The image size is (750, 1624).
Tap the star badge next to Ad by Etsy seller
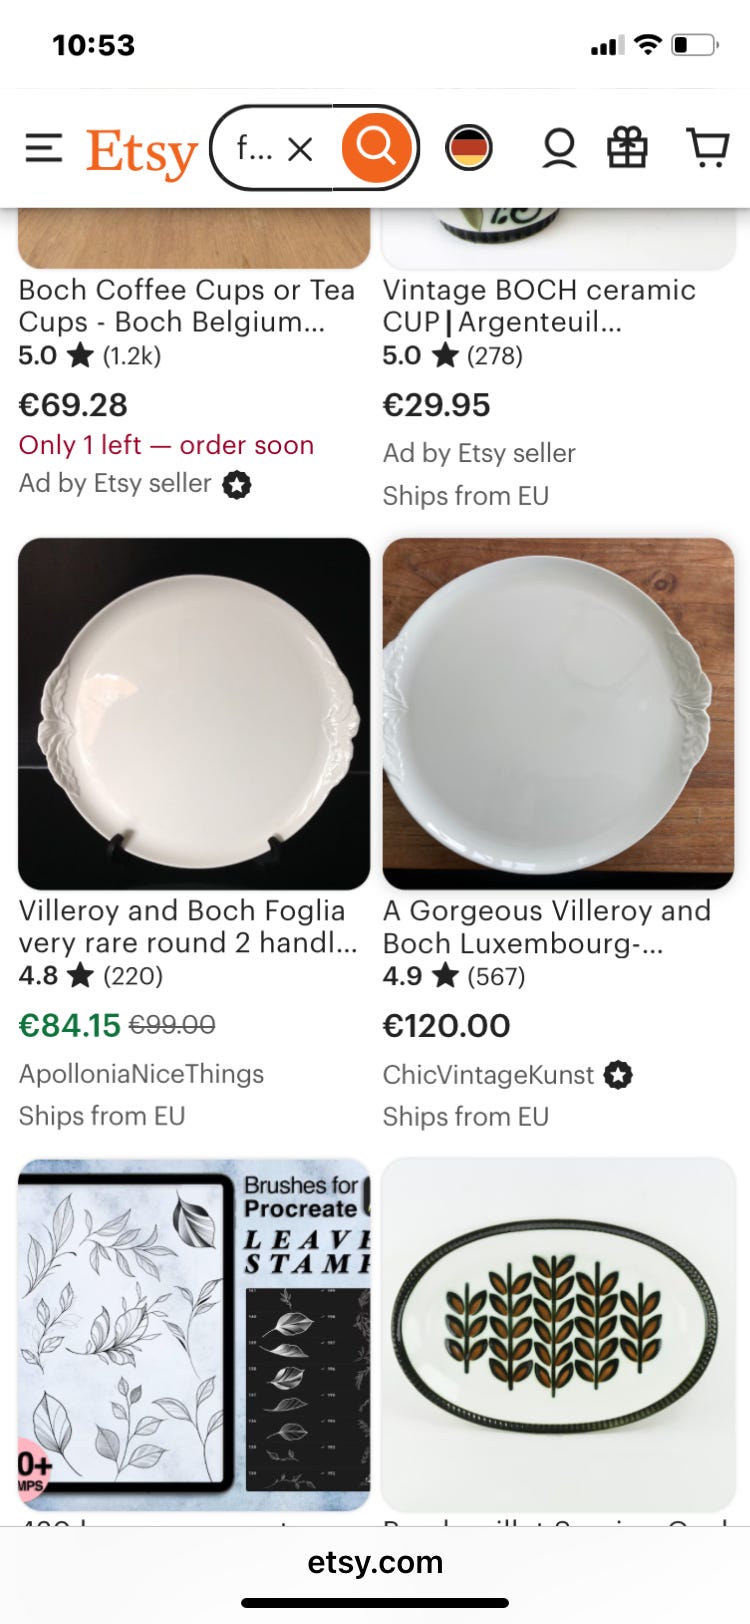pos(237,485)
